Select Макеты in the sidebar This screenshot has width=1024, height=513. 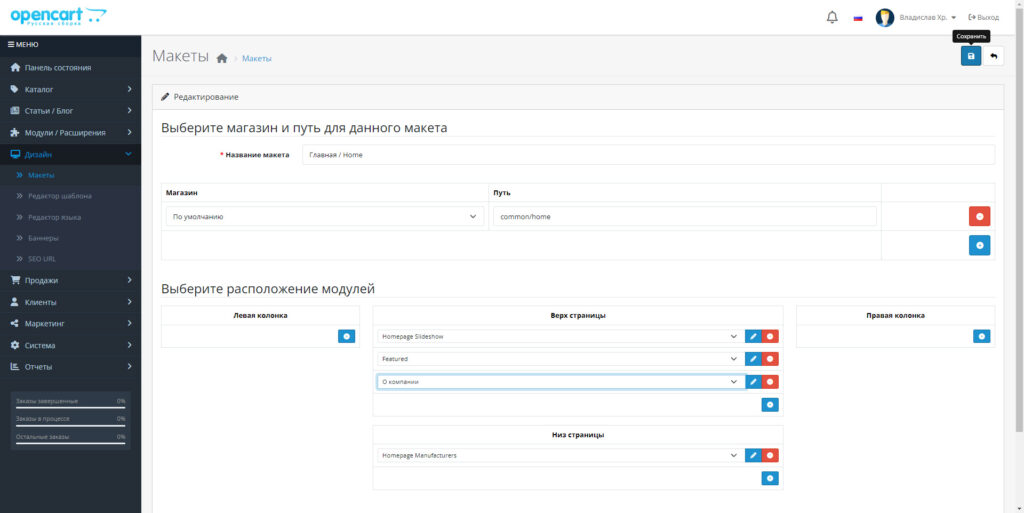71,176
